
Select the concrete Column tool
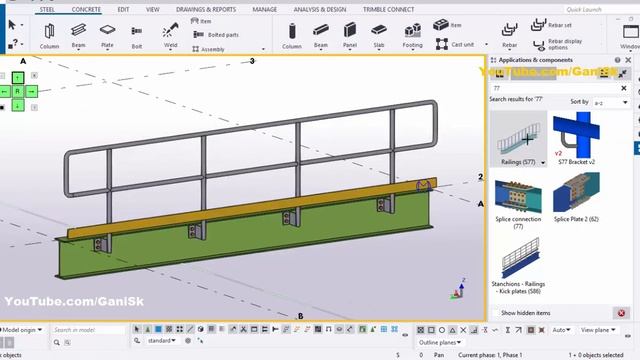pyautogui.click(x=292, y=36)
